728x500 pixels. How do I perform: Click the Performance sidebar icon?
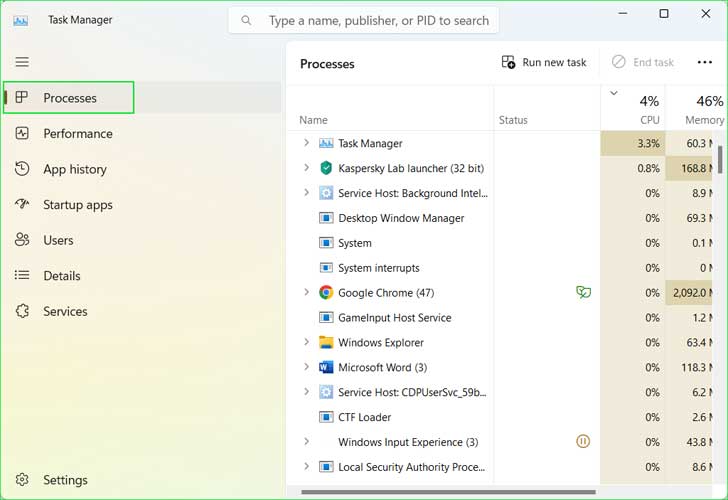tap(22, 133)
